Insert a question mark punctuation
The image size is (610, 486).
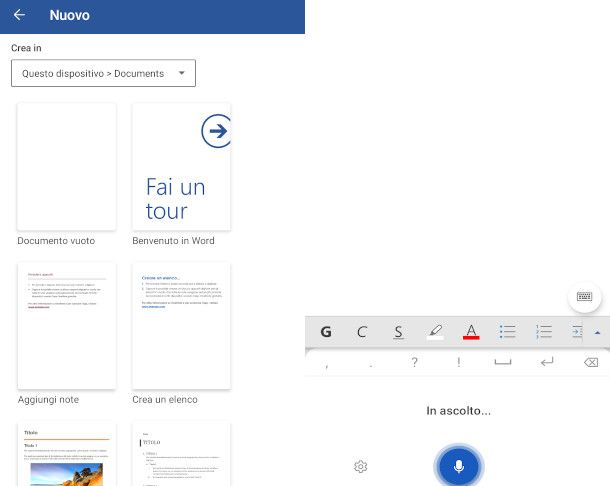click(x=415, y=363)
